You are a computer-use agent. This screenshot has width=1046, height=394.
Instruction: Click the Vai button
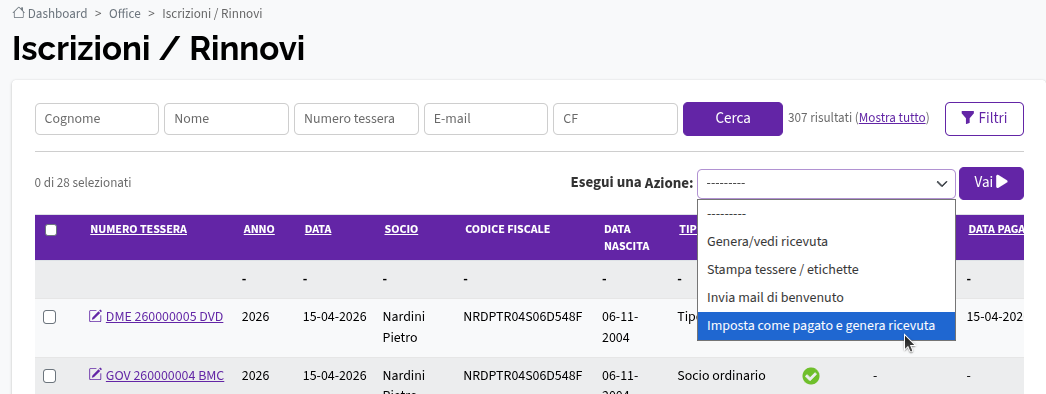(991, 183)
